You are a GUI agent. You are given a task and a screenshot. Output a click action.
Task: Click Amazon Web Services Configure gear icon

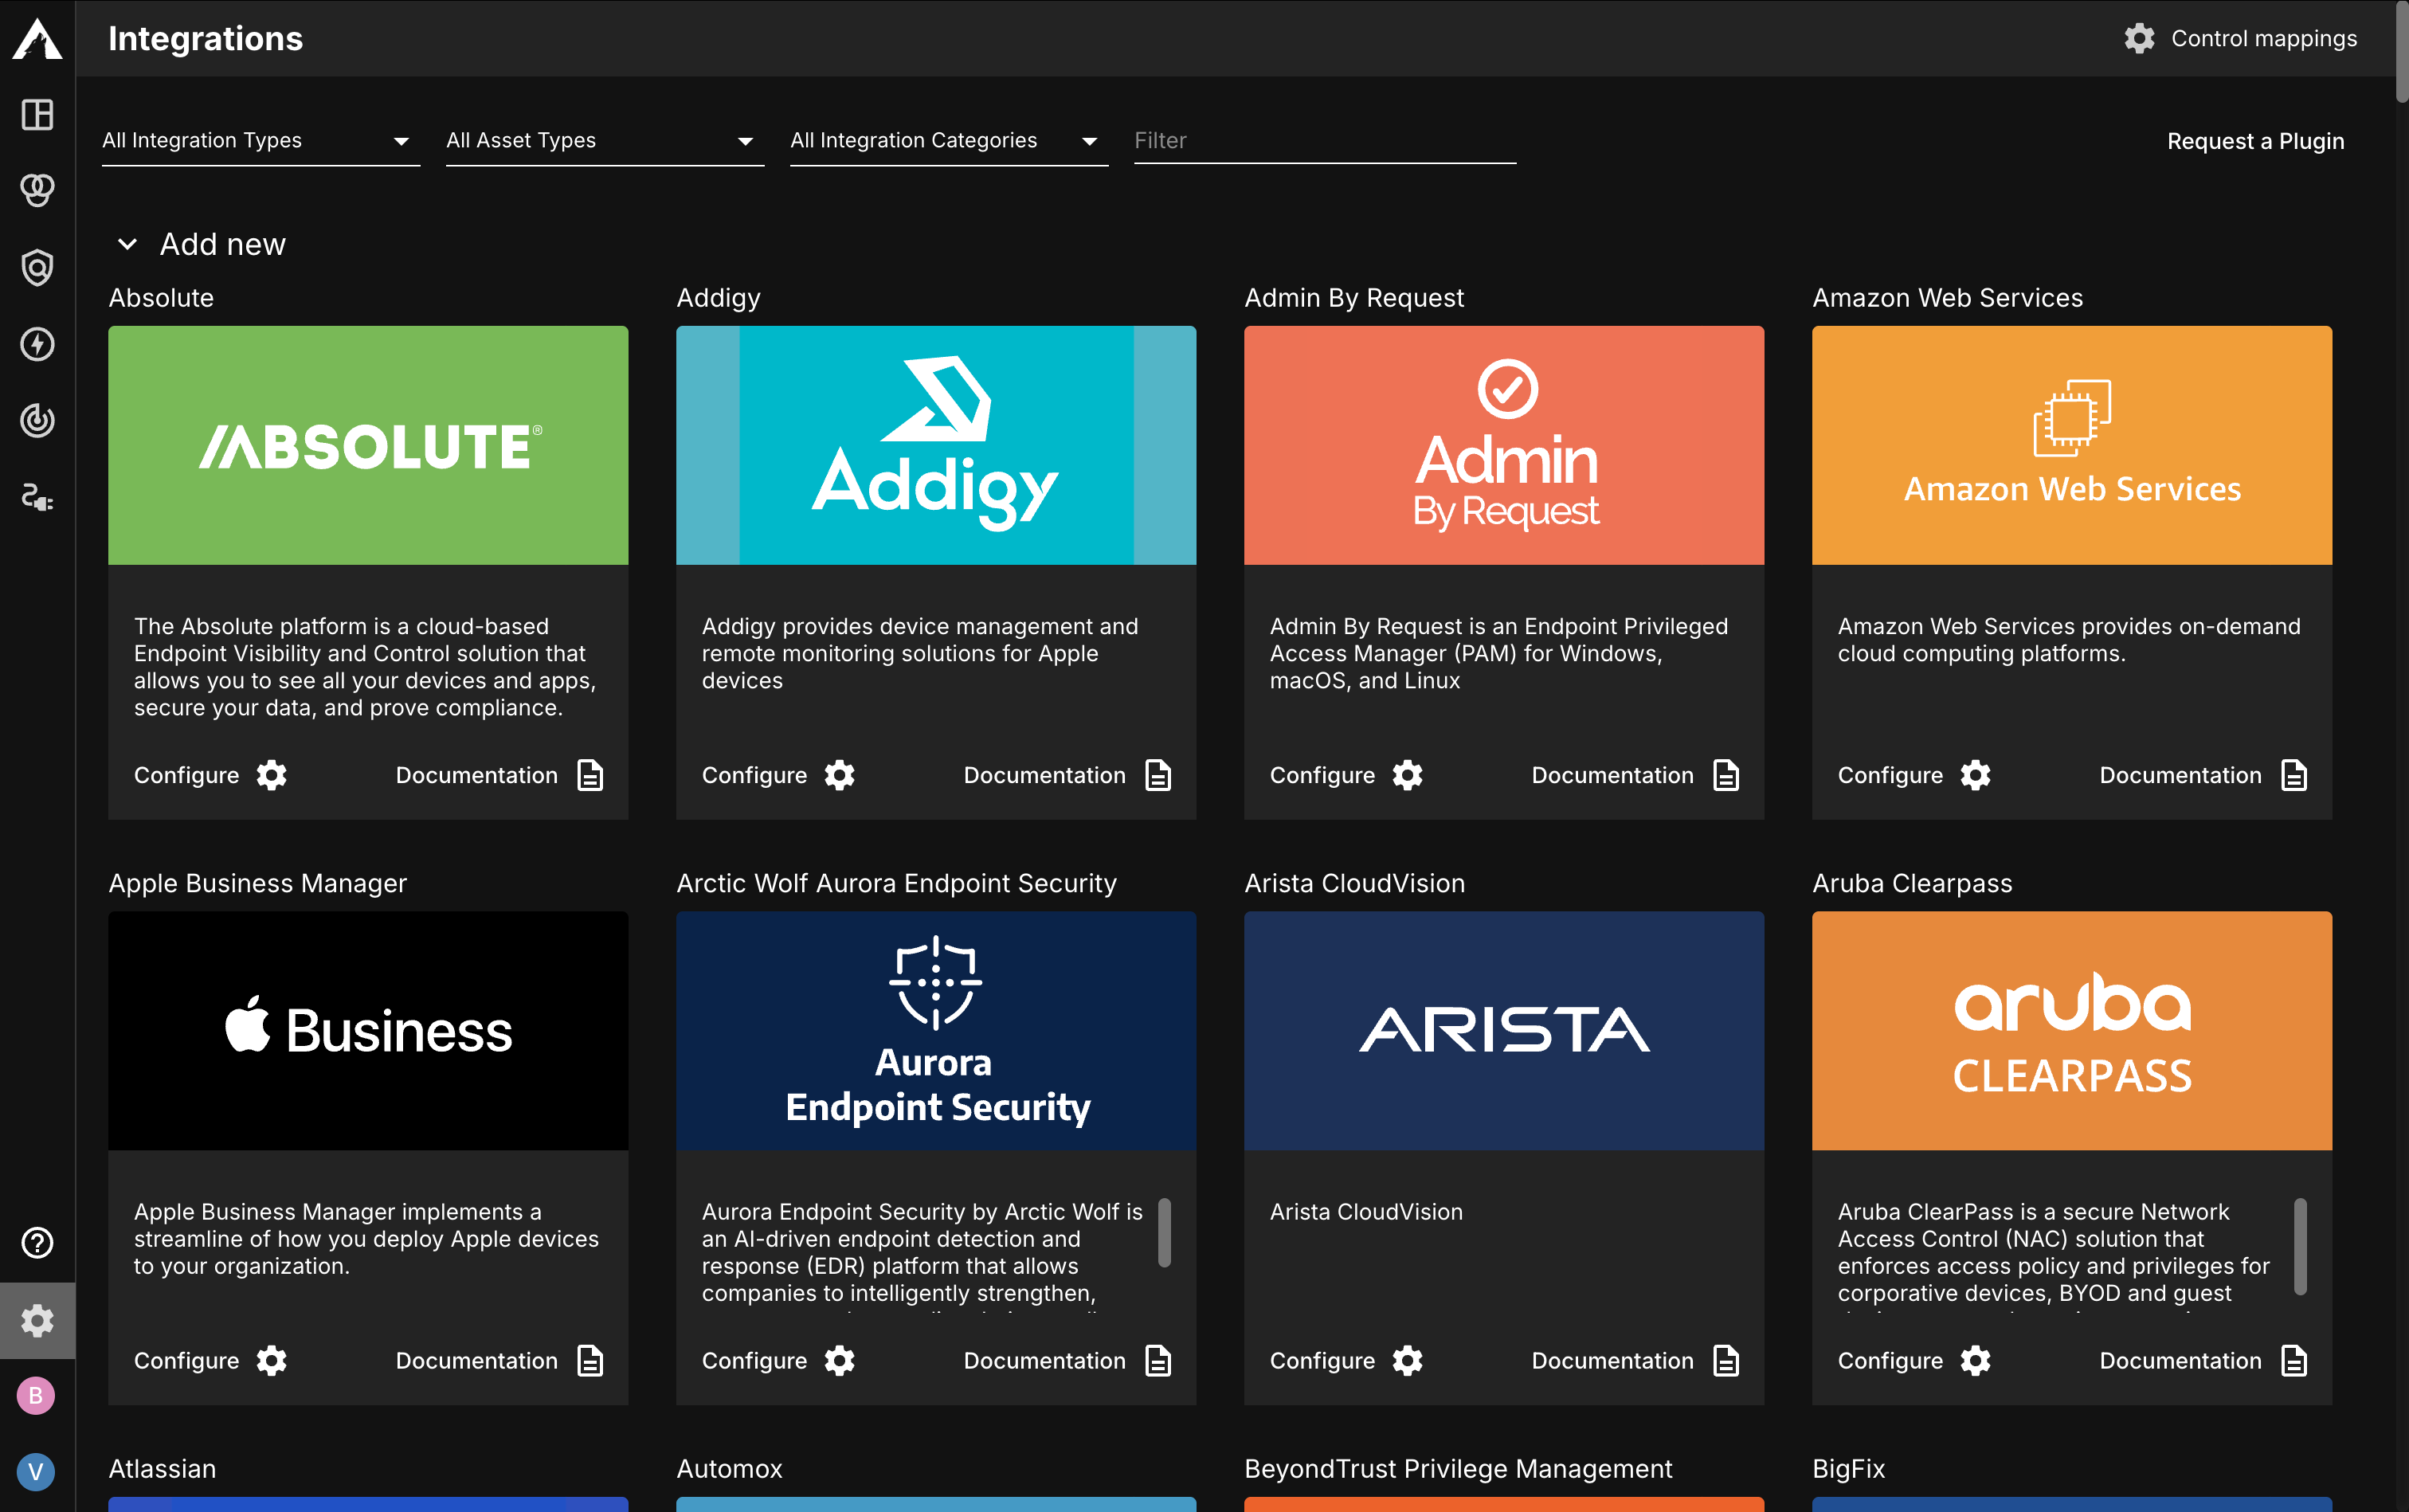coord(1976,775)
